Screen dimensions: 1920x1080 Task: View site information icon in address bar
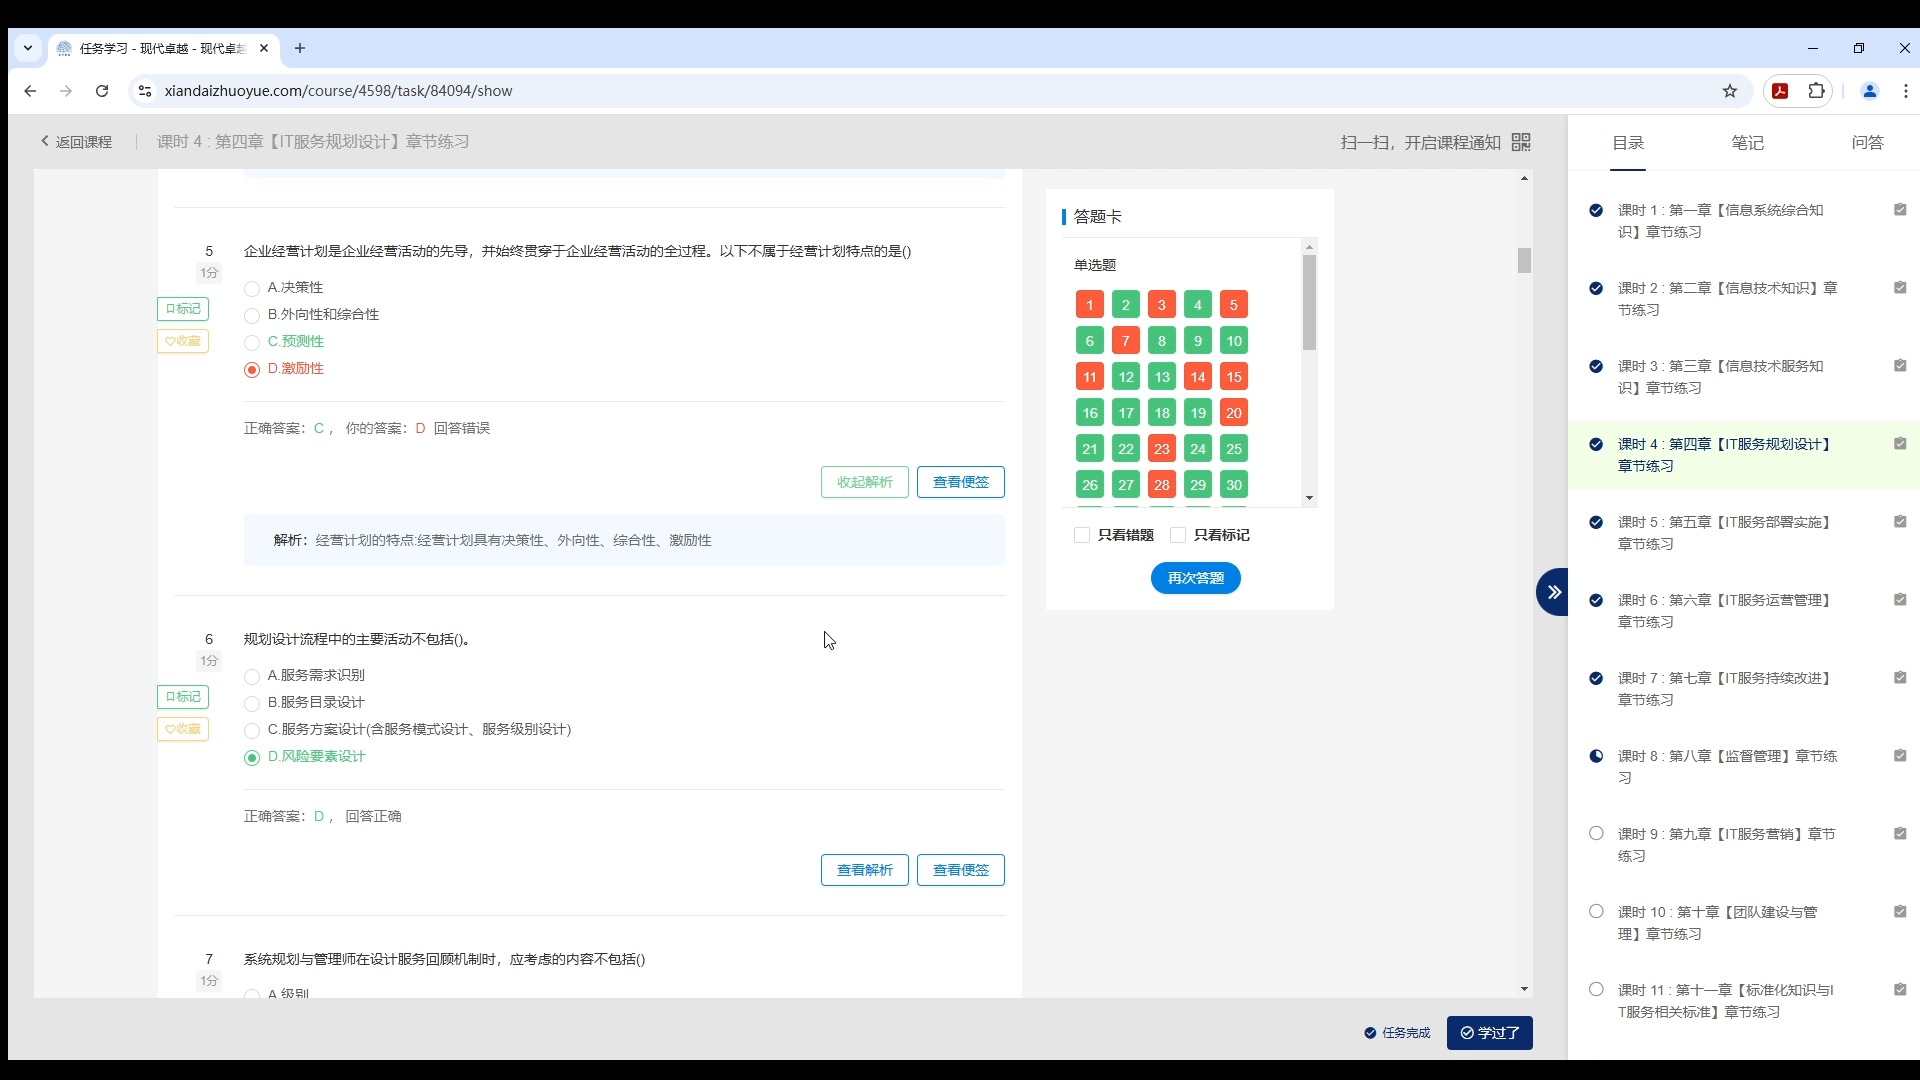pyautogui.click(x=145, y=91)
